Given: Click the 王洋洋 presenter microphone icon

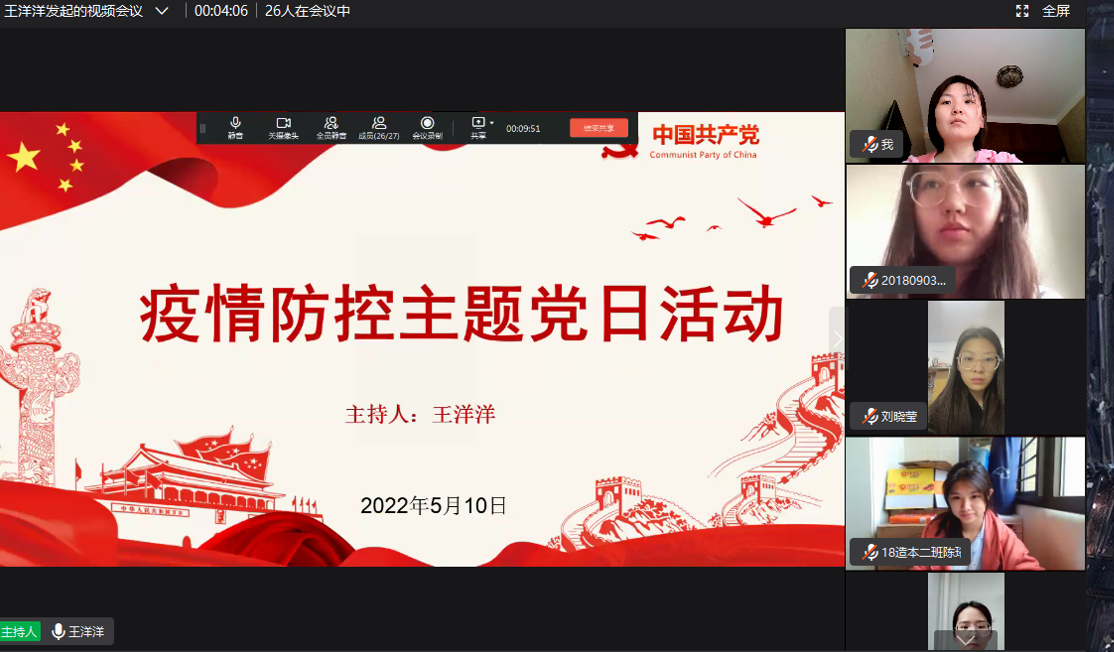Looking at the screenshot, I should [x=58, y=631].
